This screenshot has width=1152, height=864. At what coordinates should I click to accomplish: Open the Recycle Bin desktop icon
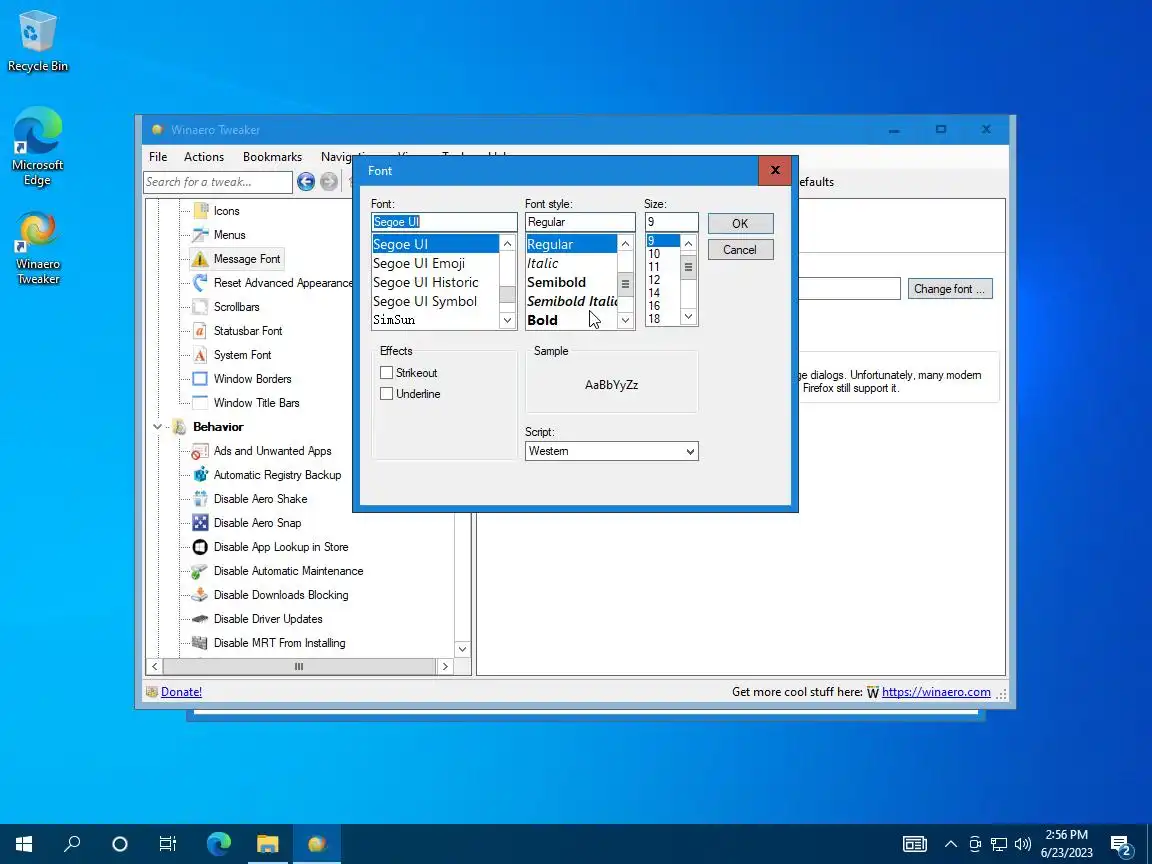coord(37,41)
